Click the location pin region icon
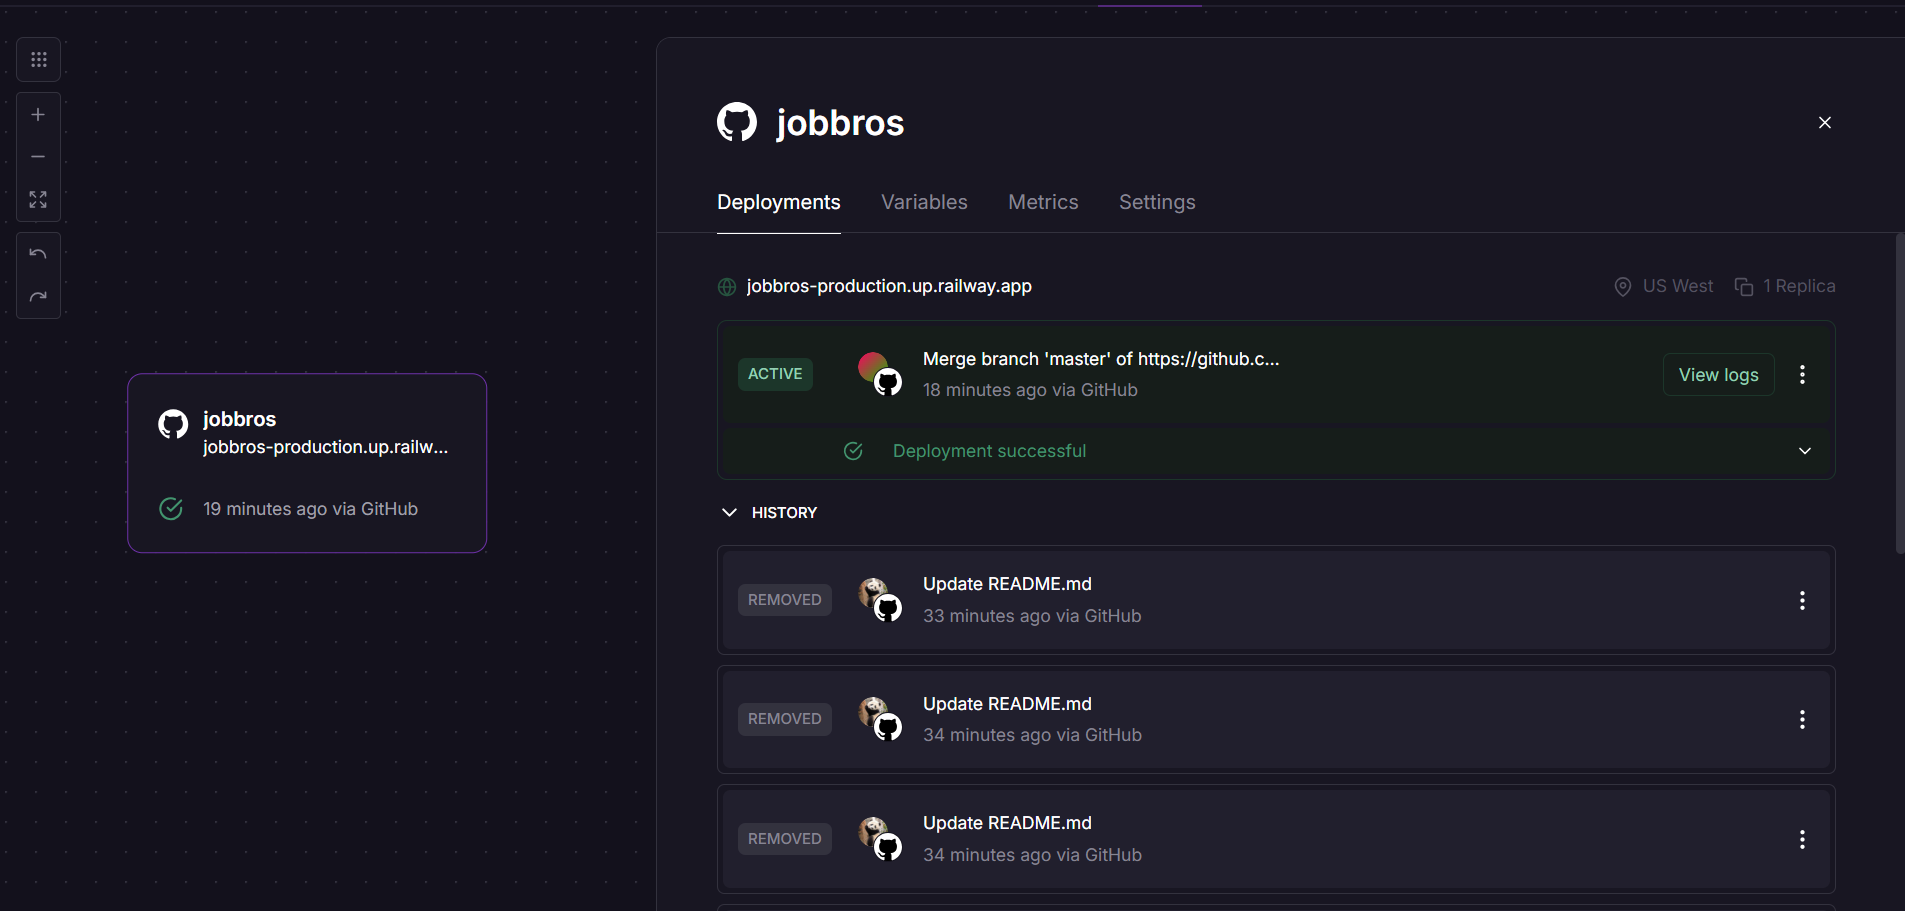 pyautogui.click(x=1623, y=287)
